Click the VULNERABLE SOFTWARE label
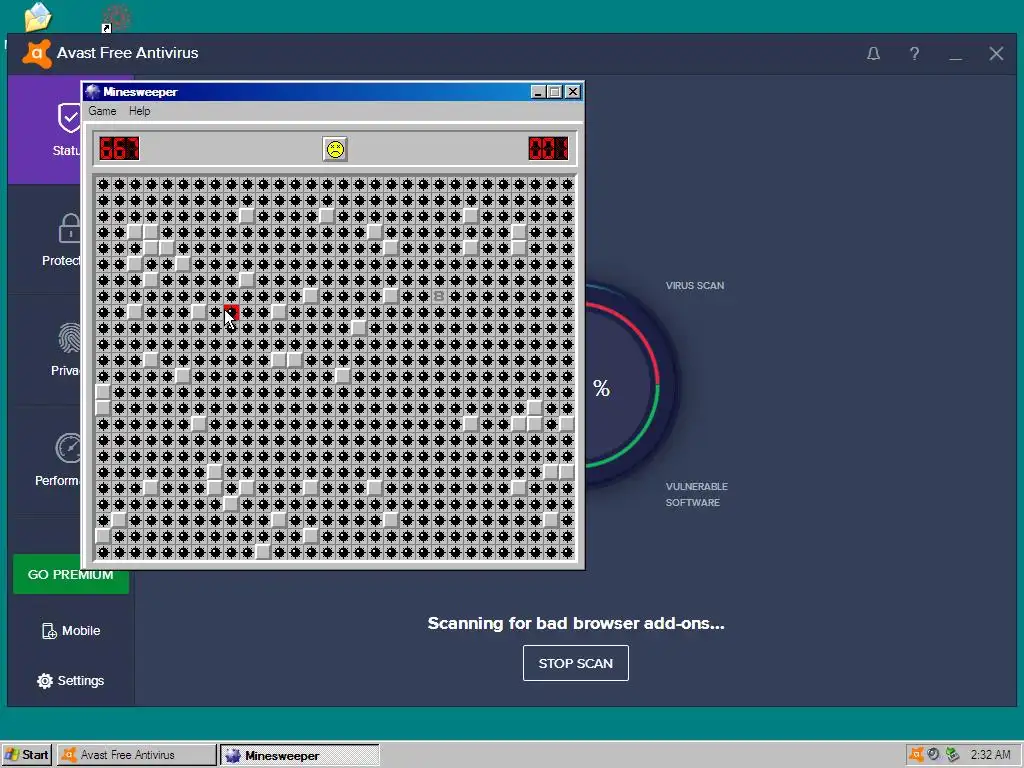This screenshot has width=1024, height=768. click(696, 494)
